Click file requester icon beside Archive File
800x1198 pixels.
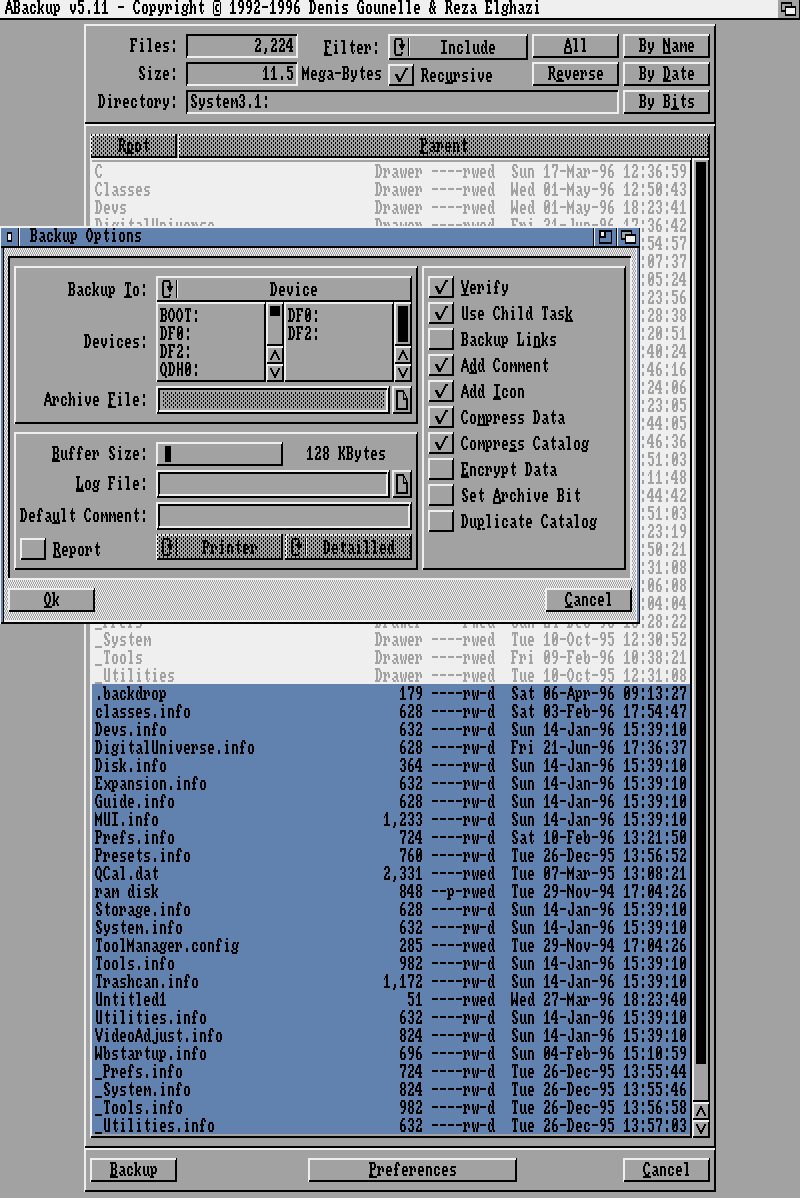pyautogui.click(x=401, y=400)
